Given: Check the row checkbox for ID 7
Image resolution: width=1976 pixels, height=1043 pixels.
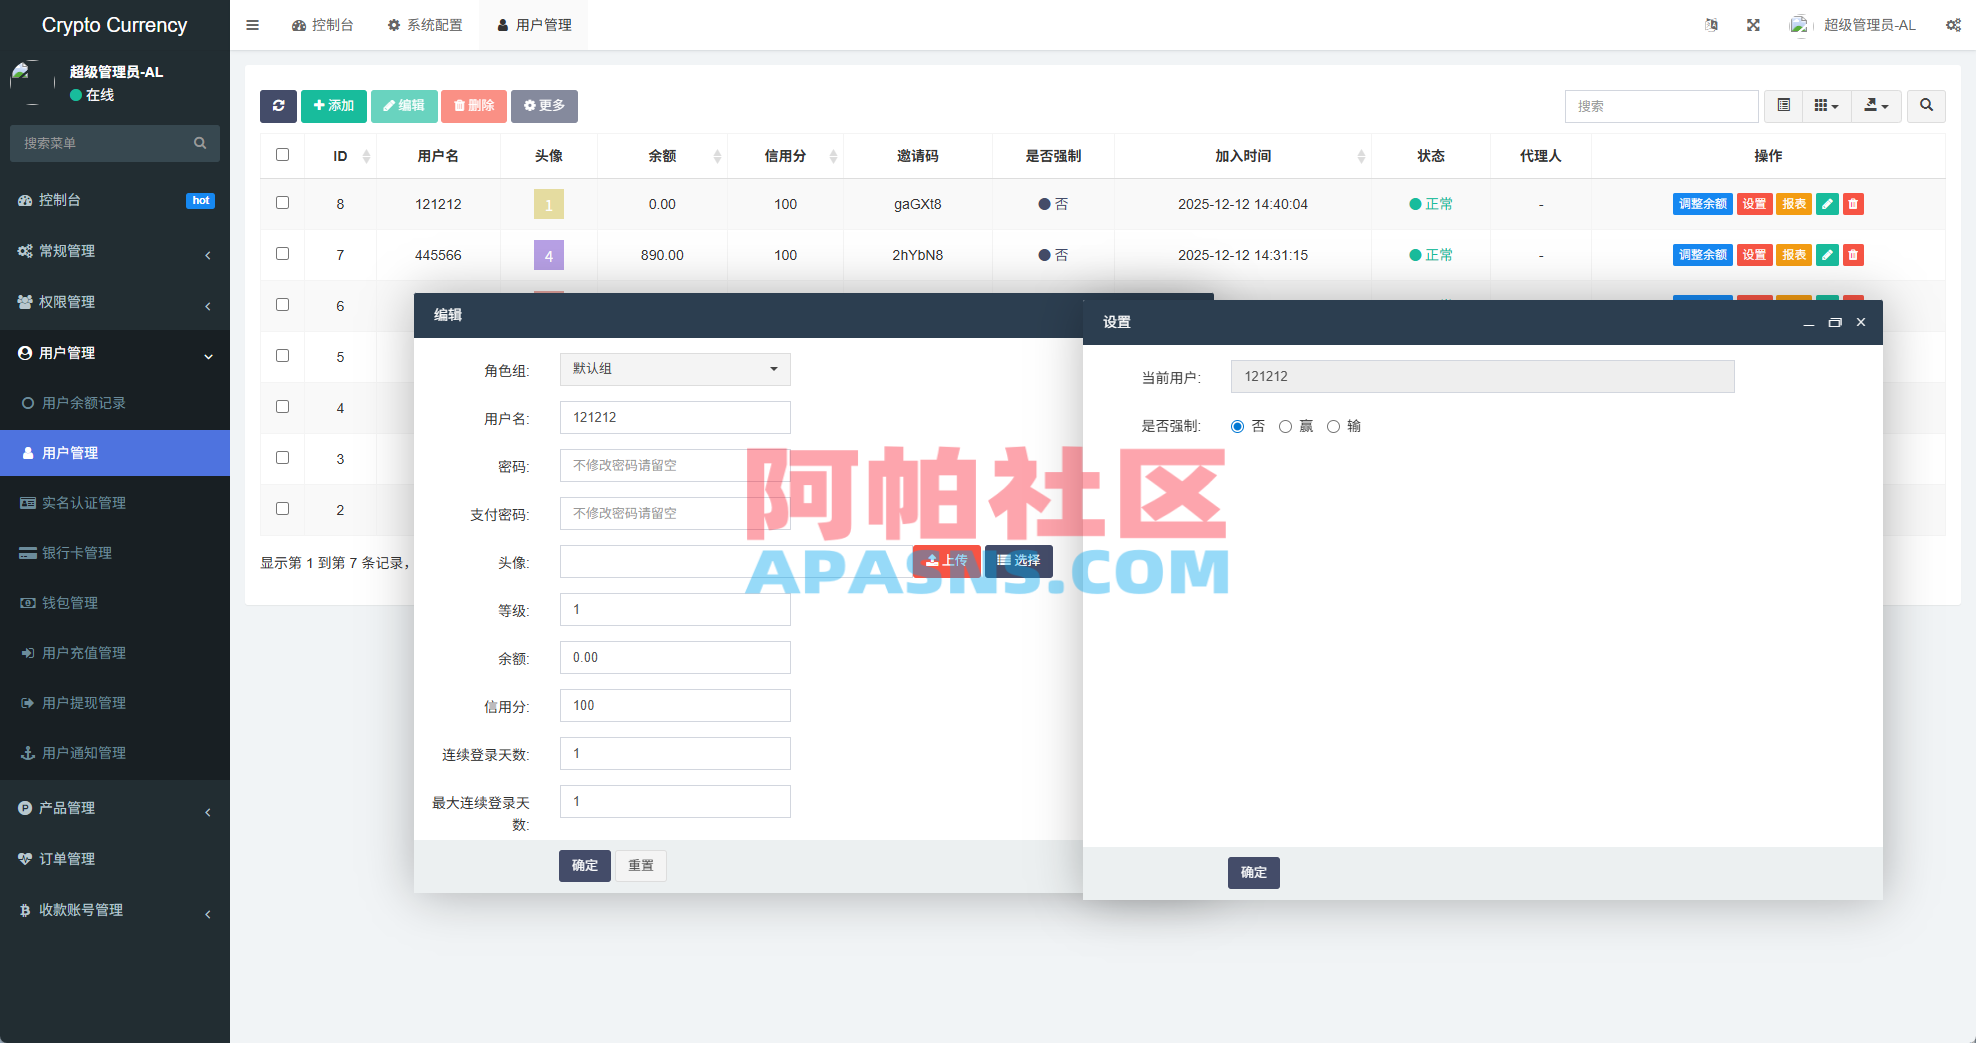Looking at the screenshot, I should point(282,254).
